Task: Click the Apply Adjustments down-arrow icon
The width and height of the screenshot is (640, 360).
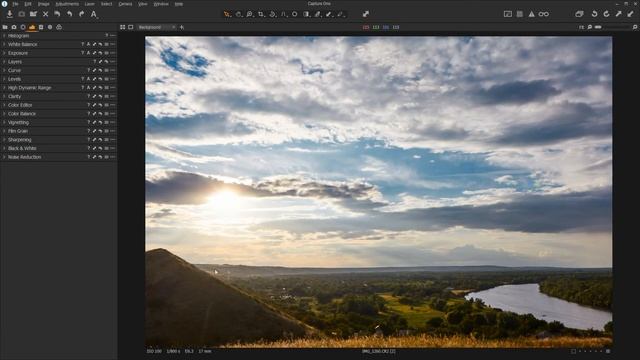Action: (631, 14)
